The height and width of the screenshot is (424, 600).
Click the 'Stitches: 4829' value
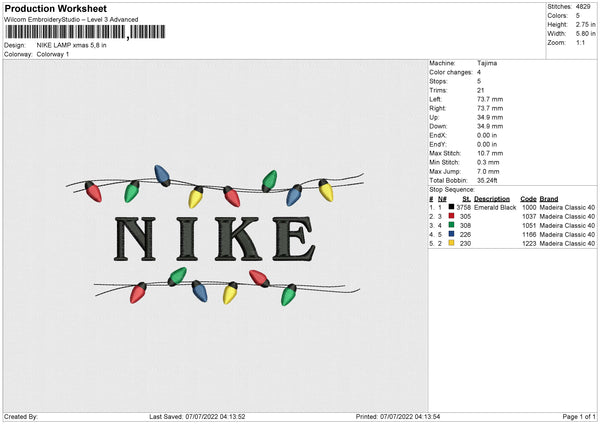583,7
